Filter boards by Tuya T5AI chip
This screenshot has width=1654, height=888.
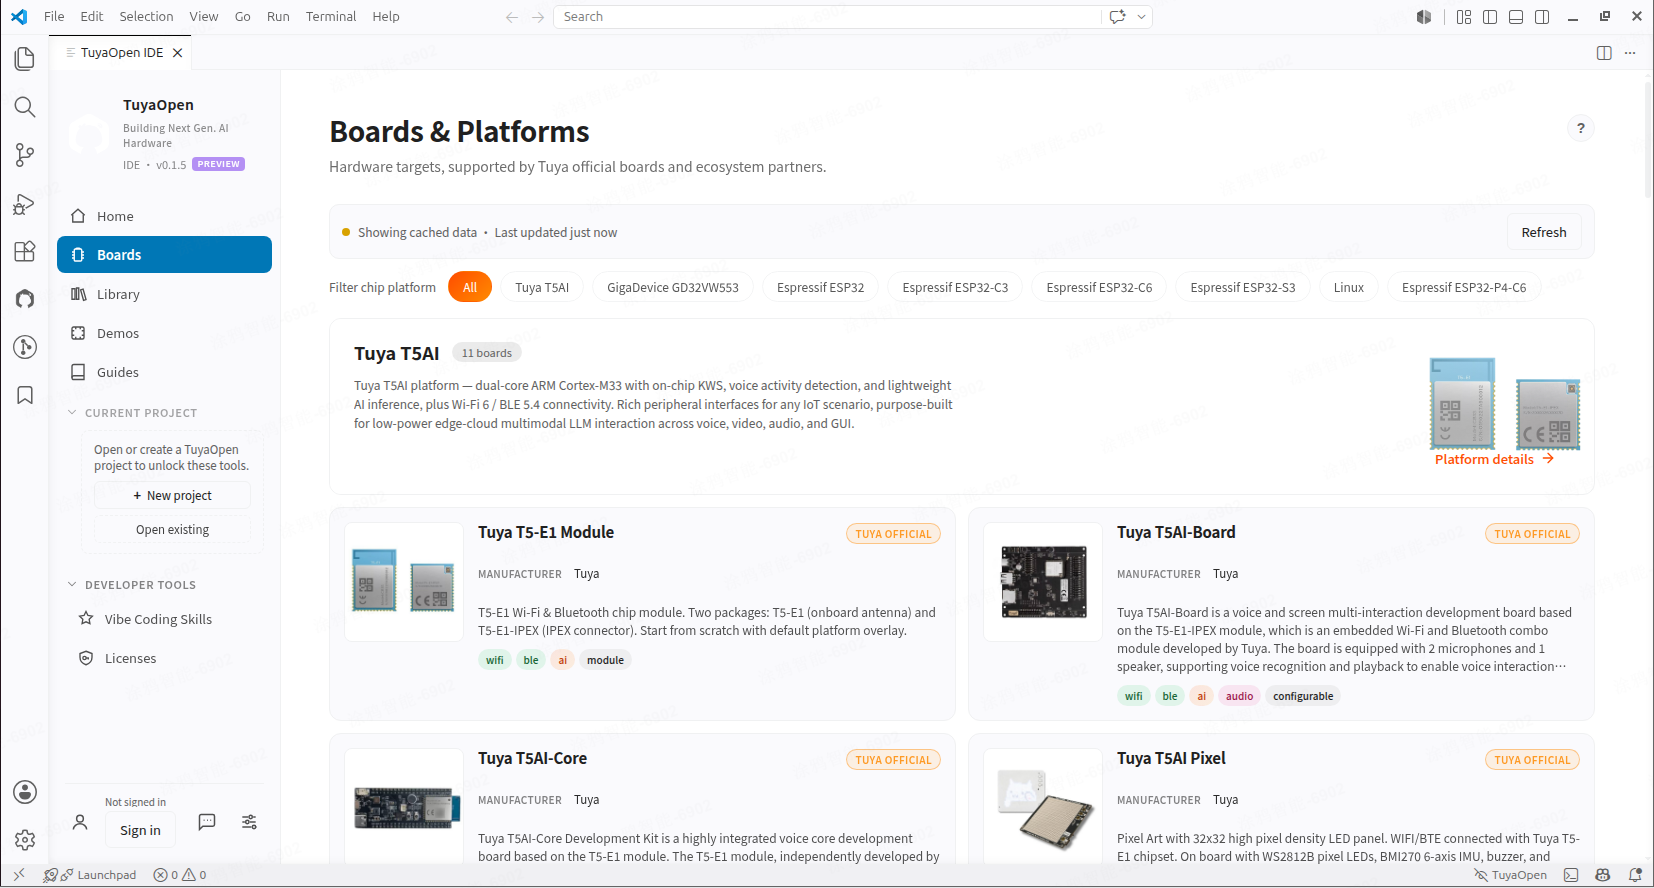542,287
